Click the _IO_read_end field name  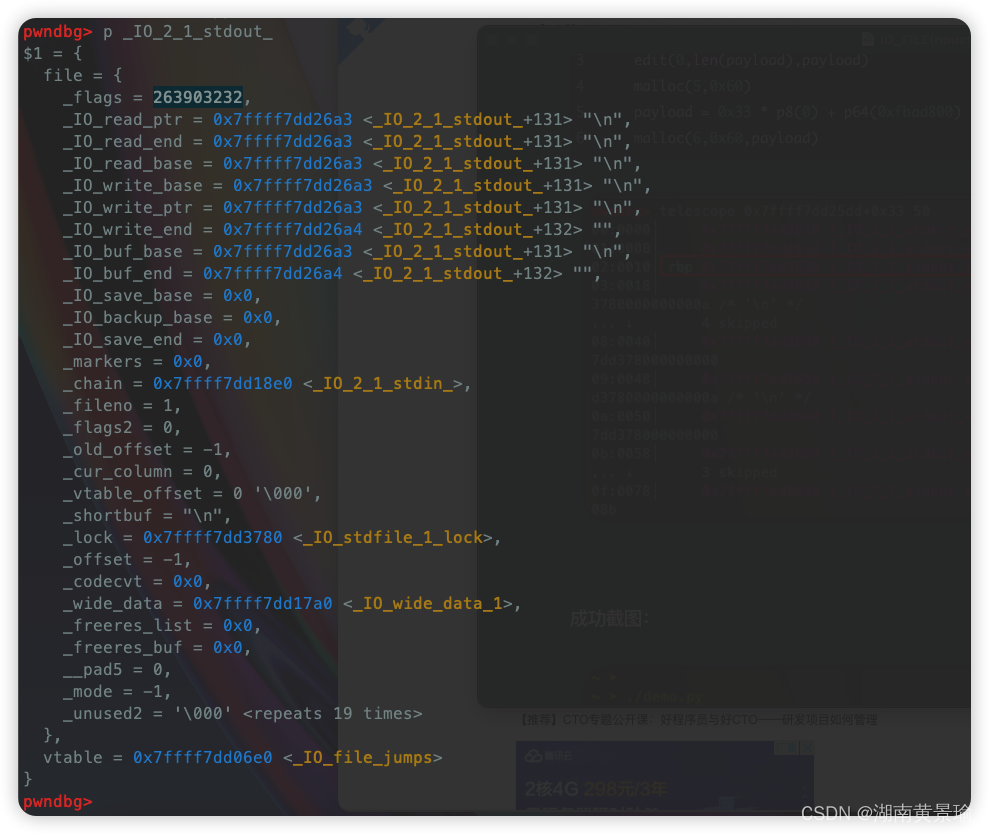tap(122, 141)
